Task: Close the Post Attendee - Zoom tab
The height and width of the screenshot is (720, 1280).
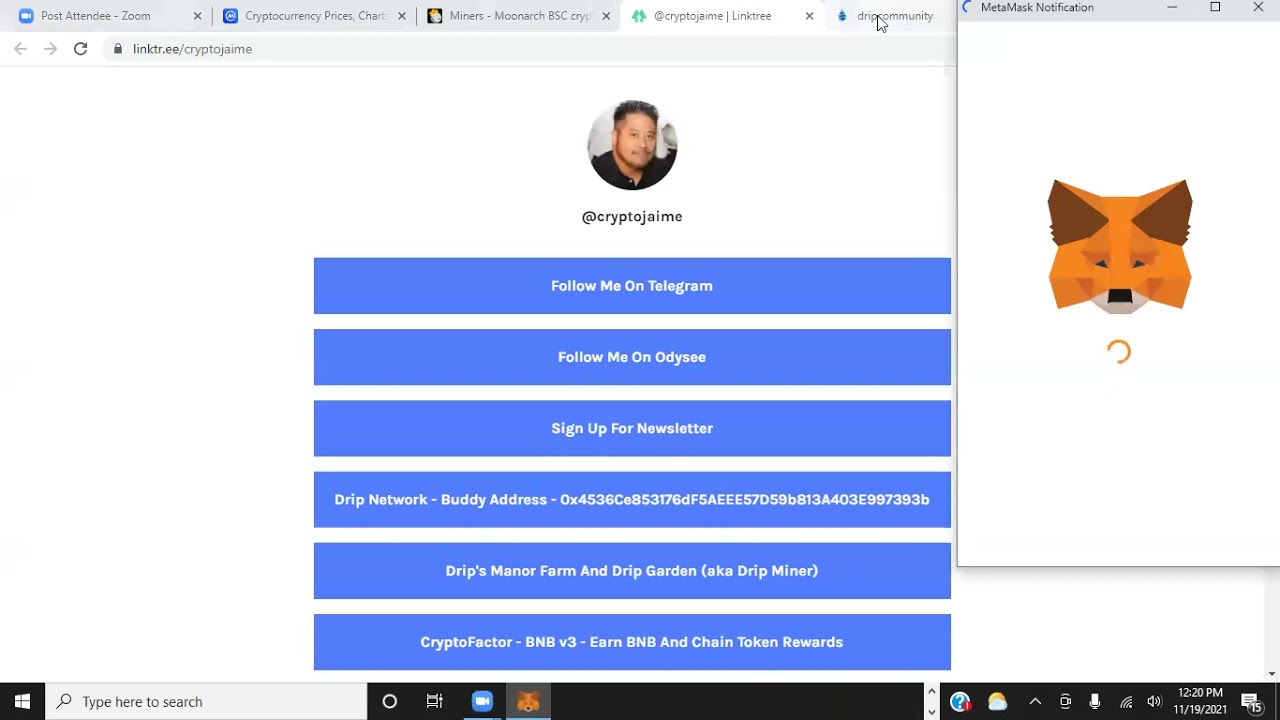Action: pos(197,16)
